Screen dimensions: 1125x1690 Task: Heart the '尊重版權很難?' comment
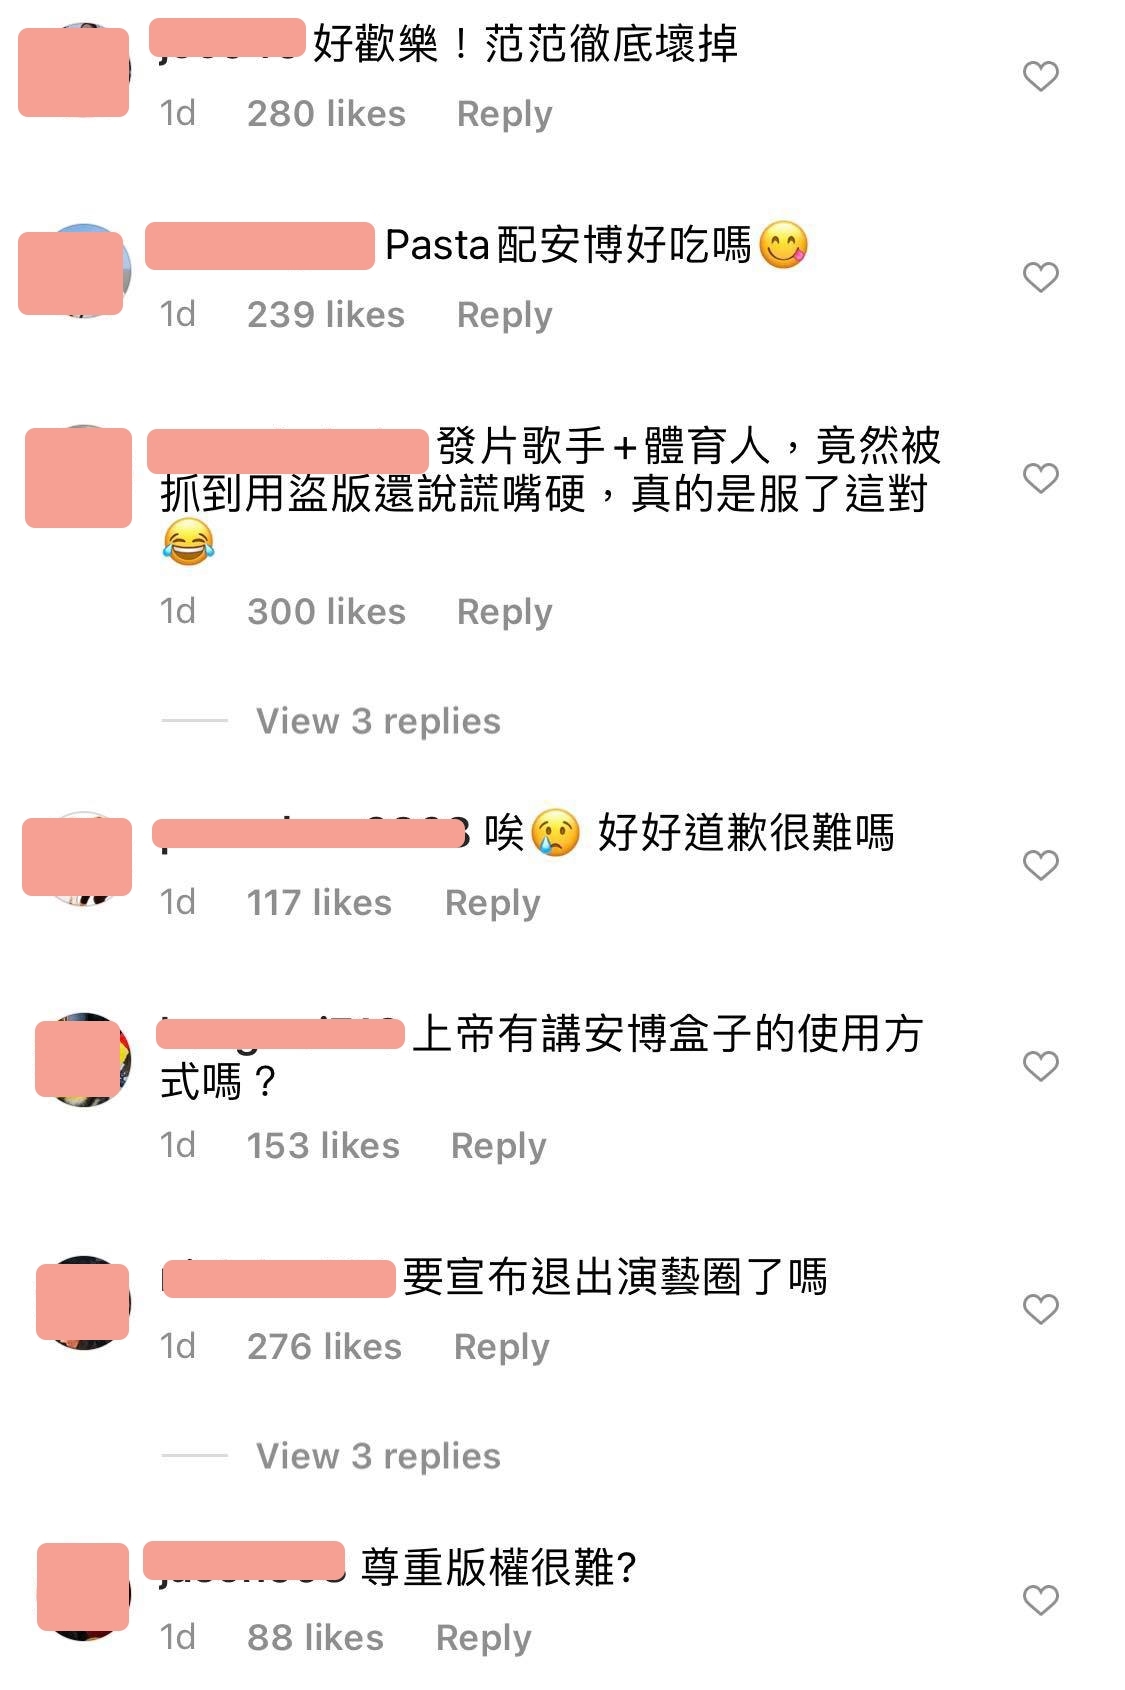pos(1040,1600)
